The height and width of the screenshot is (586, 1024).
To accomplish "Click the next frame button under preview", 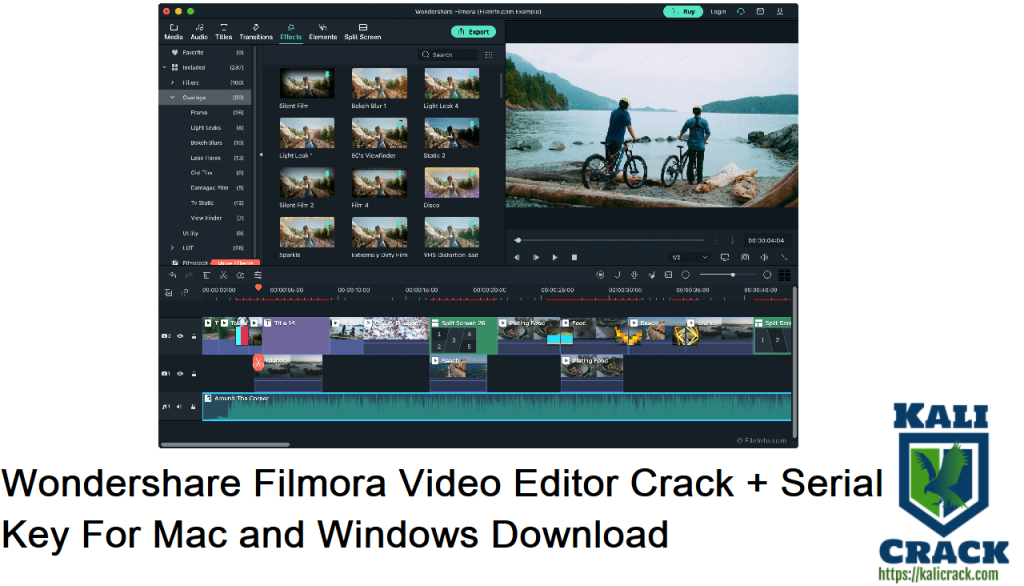I will [x=536, y=257].
